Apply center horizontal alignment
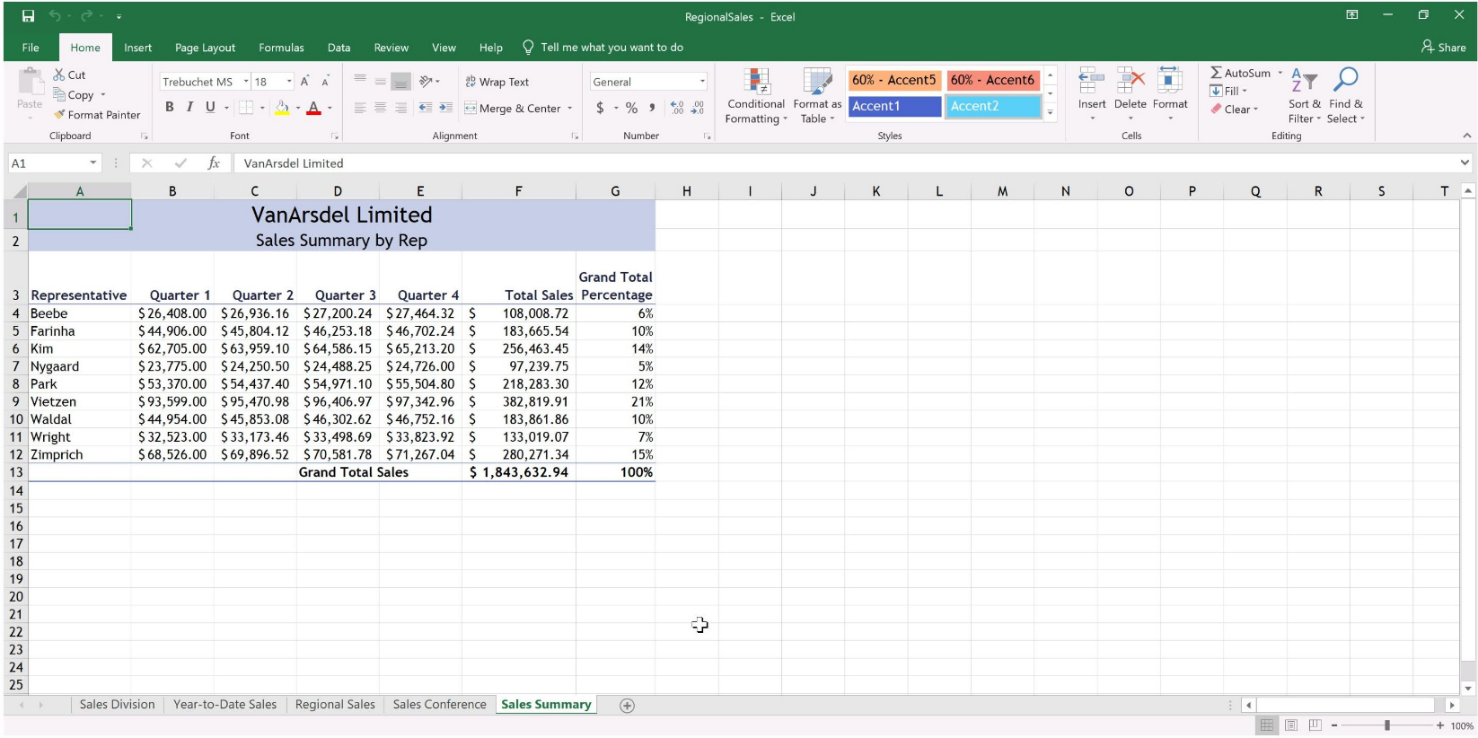1478x738 pixels. pos(380,108)
